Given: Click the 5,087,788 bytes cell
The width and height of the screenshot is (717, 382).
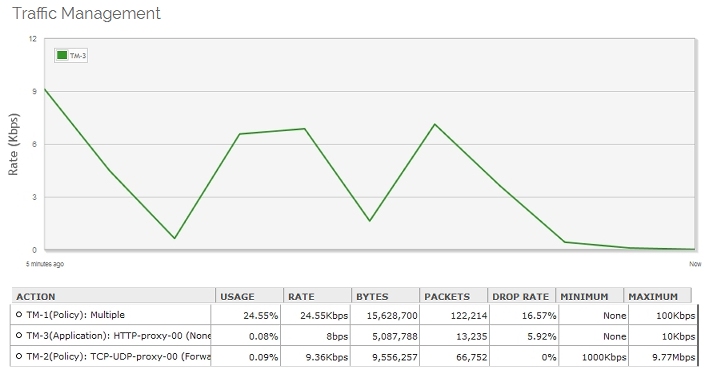Looking at the screenshot, I should (385, 336).
